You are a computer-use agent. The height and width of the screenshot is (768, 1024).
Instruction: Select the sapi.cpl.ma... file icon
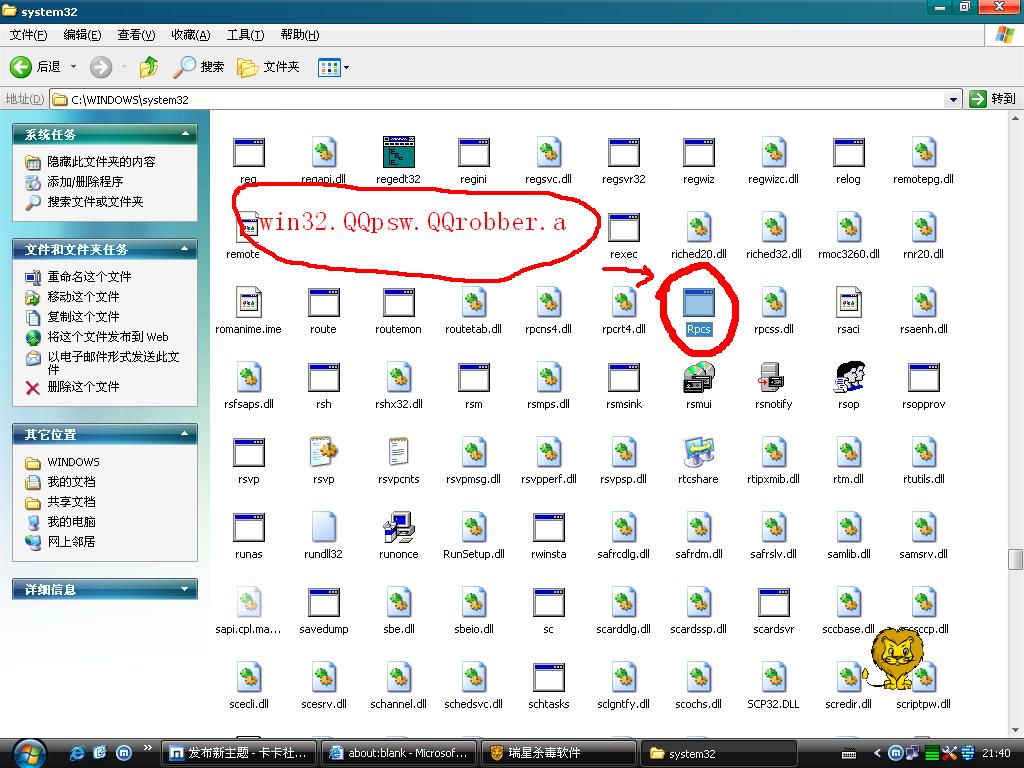click(x=248, y=602)
